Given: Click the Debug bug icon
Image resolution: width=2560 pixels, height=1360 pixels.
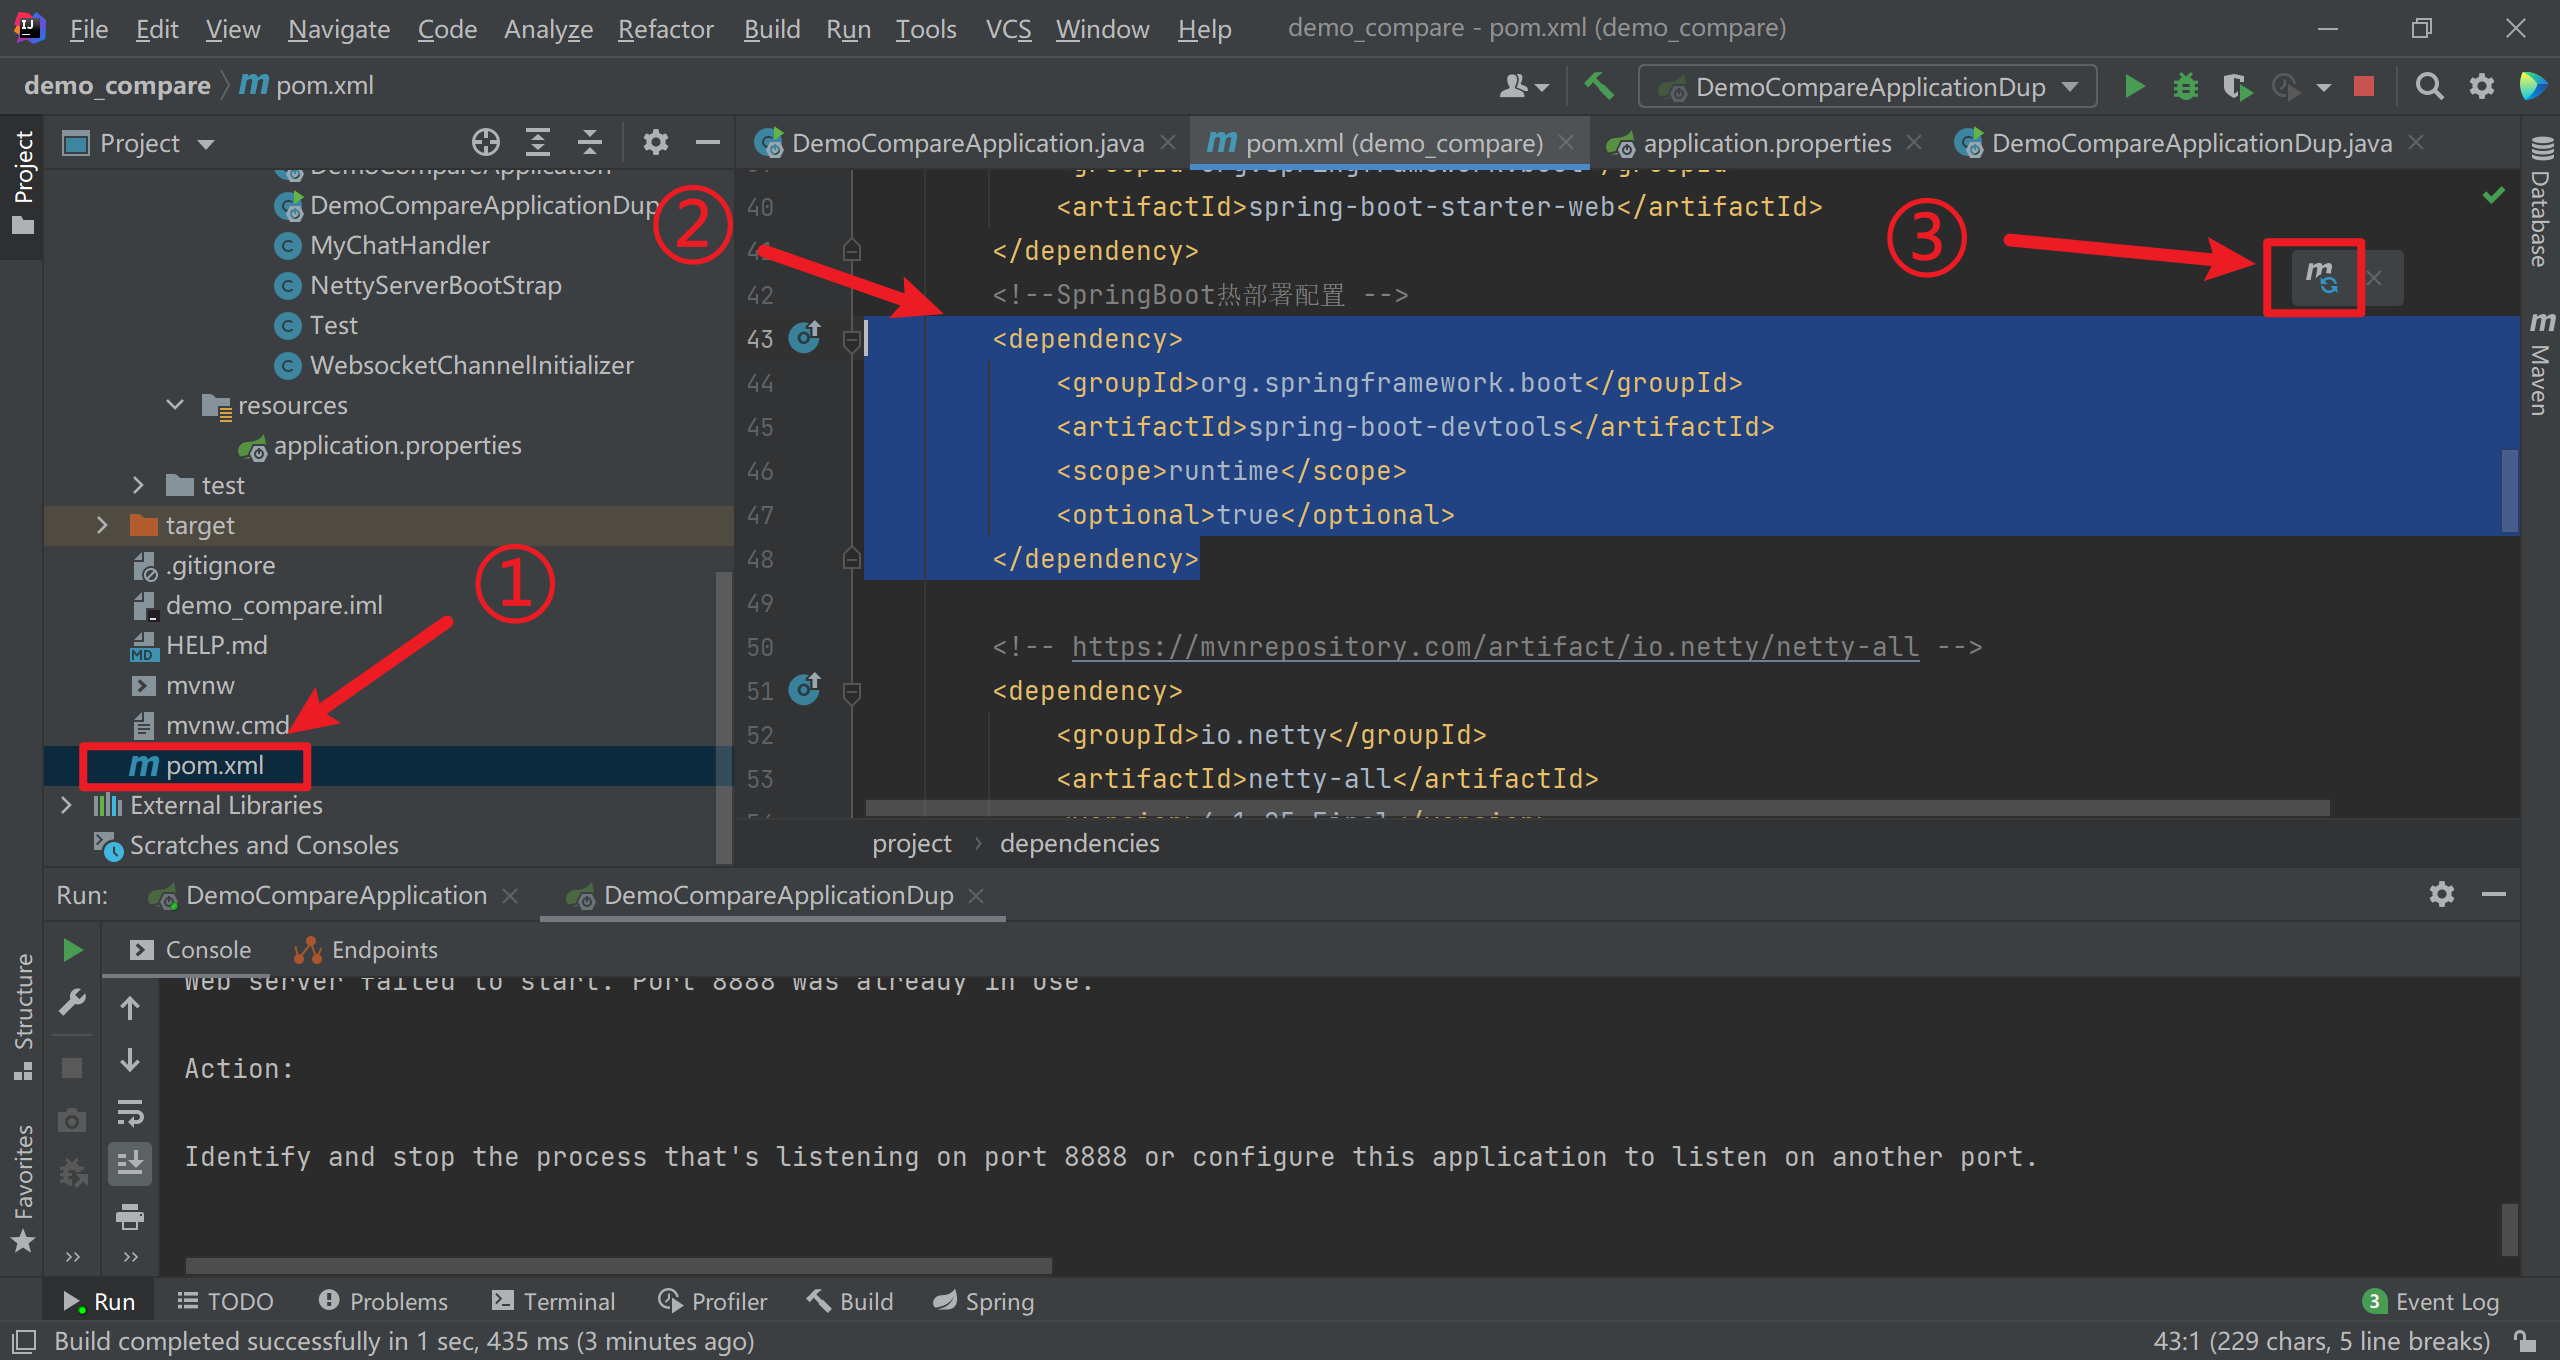Looking at the screenshot, I should [x=2186, y=87].
